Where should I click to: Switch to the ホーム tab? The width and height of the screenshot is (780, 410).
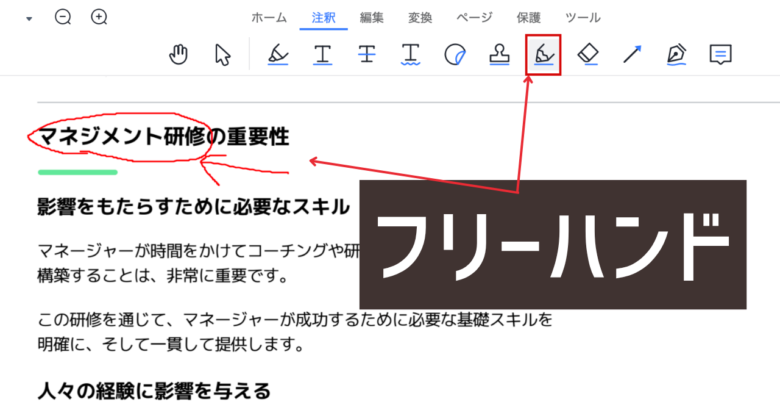(268, 17)
